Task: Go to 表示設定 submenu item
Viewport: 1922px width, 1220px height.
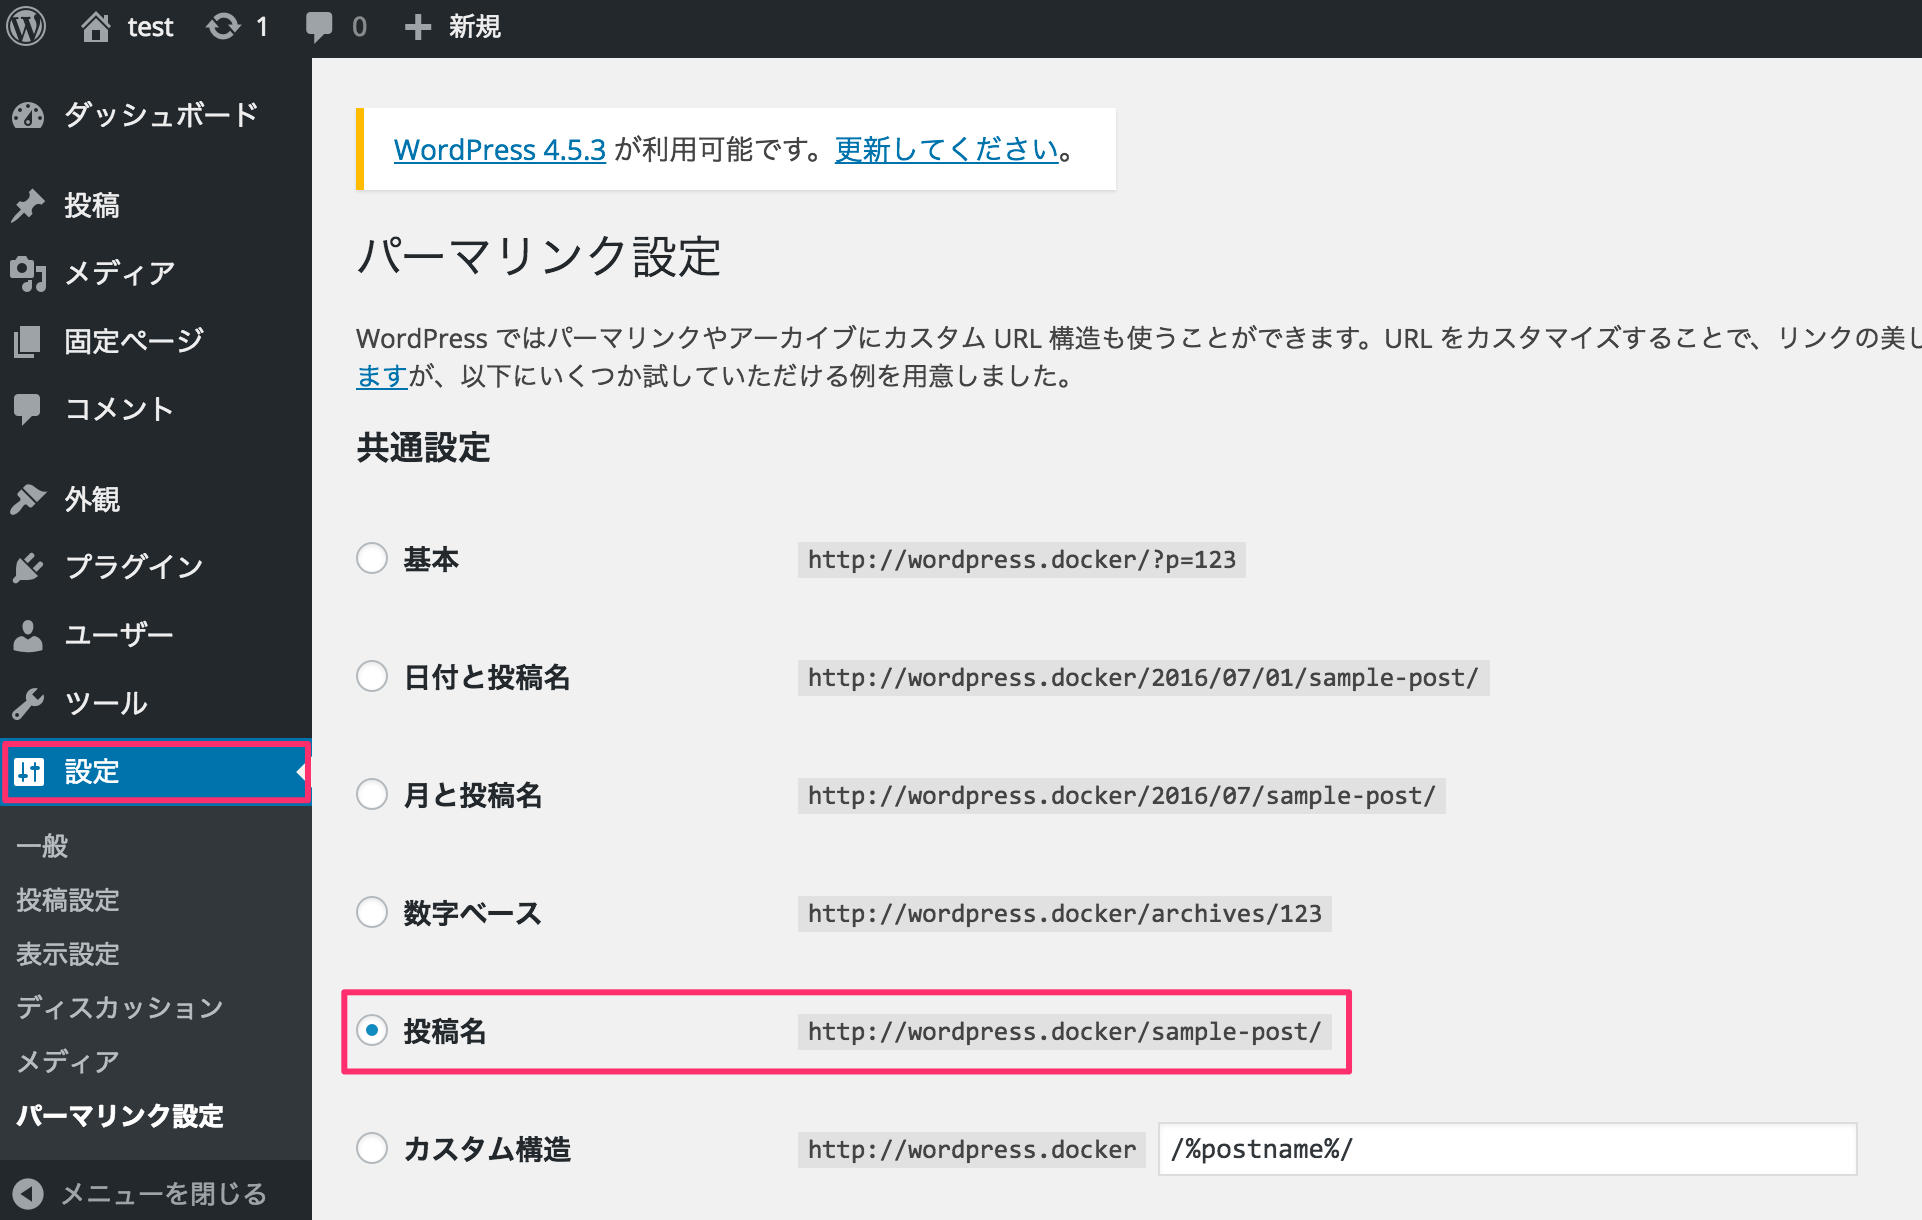Action: [x=68, y=954]
